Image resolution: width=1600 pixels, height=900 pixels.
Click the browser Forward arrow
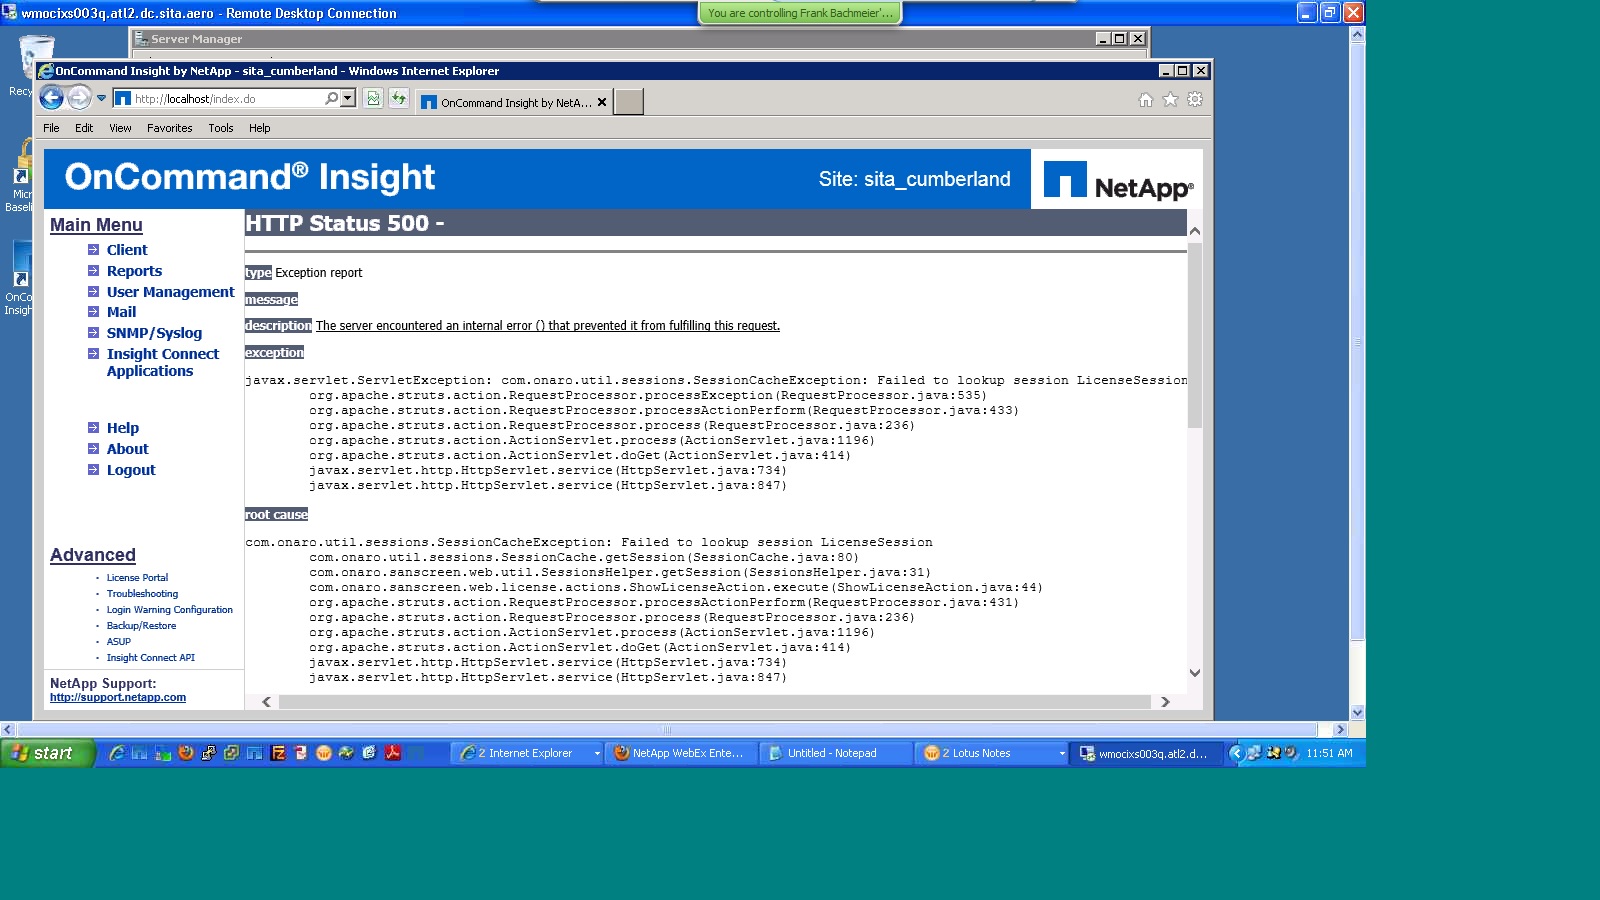[x=79, y=98]
